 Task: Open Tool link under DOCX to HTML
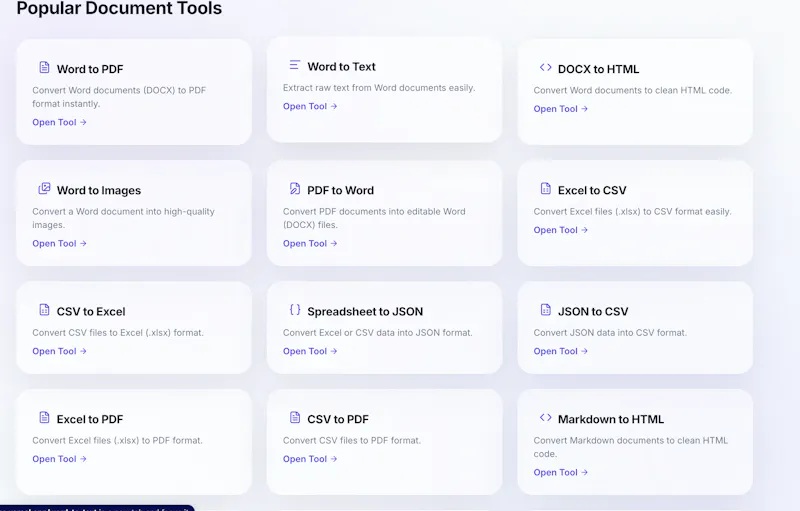[560, 109]
